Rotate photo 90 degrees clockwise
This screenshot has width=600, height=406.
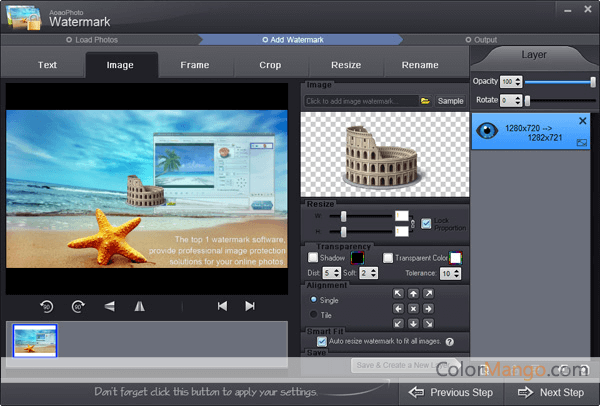78,307
